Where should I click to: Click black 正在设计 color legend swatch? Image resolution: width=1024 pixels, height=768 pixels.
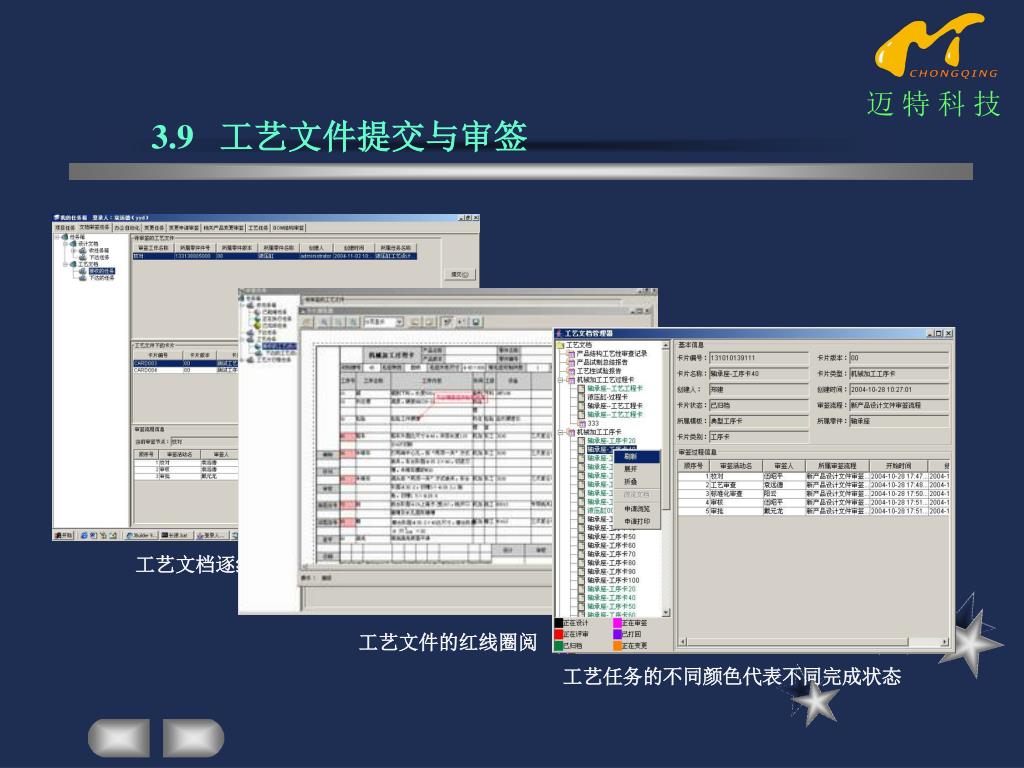(558, 624)
